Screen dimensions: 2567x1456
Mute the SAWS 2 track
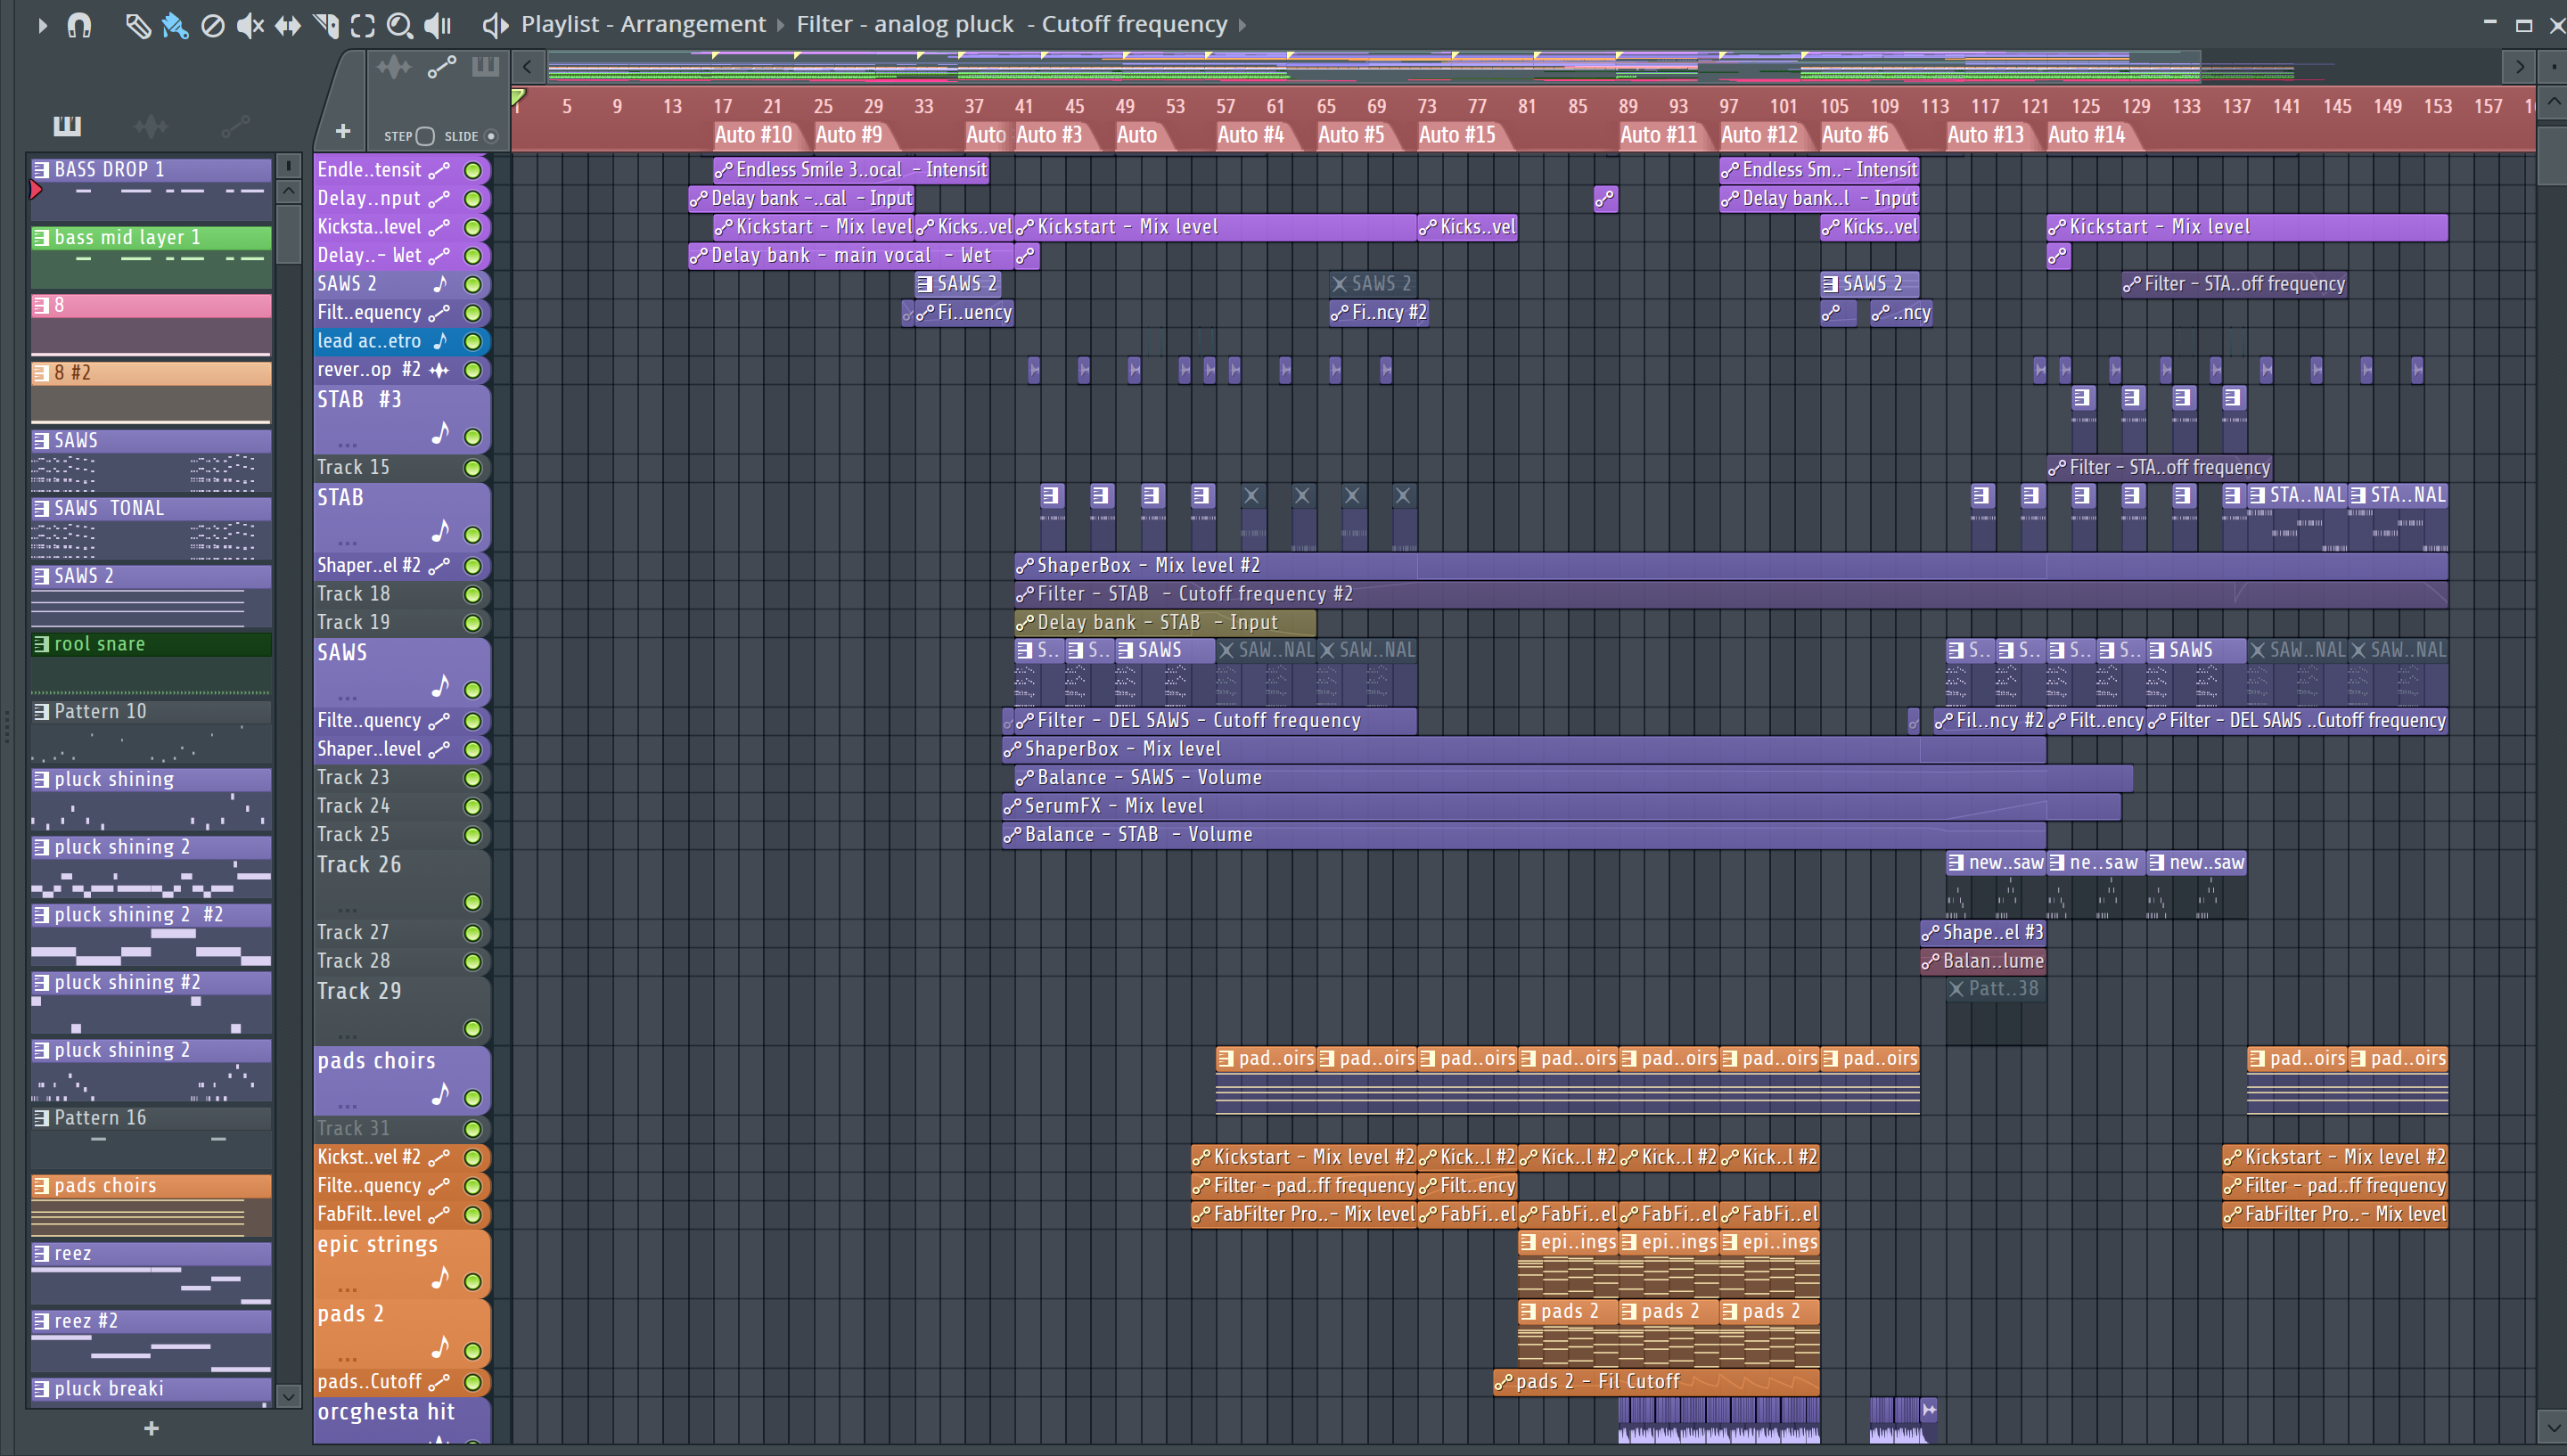click(473, 284)
